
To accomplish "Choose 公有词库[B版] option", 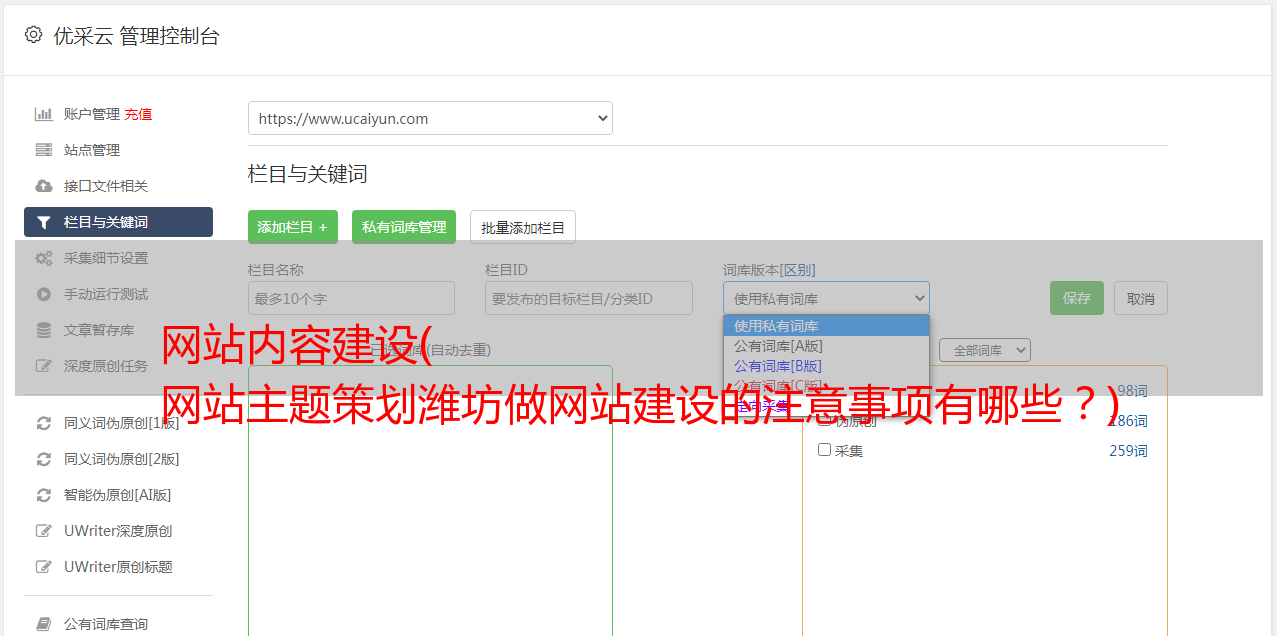I will click(x=826, y=366).
